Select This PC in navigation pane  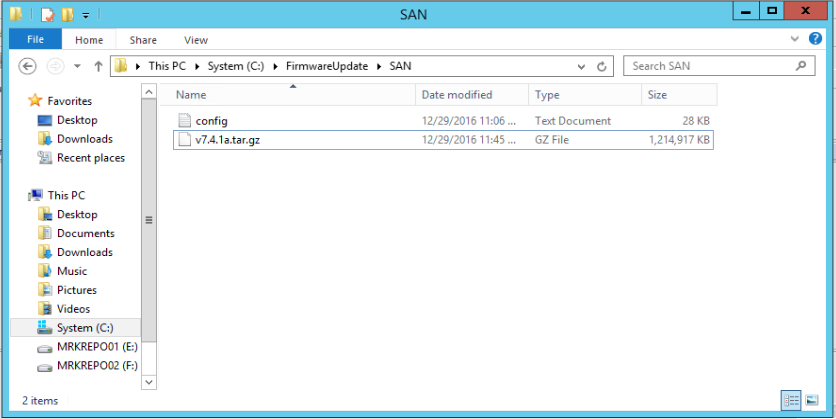tap(66, 196)
